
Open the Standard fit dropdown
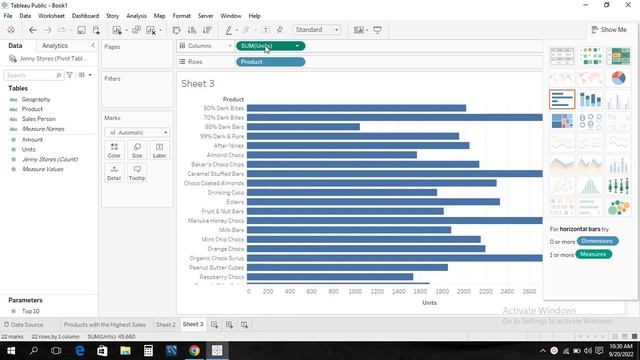[317, 30]
